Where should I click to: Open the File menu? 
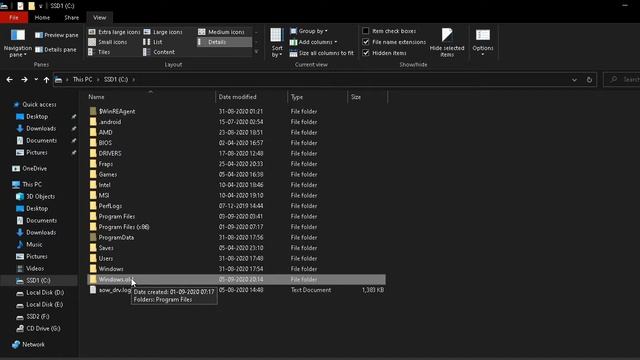pos(14,18)
